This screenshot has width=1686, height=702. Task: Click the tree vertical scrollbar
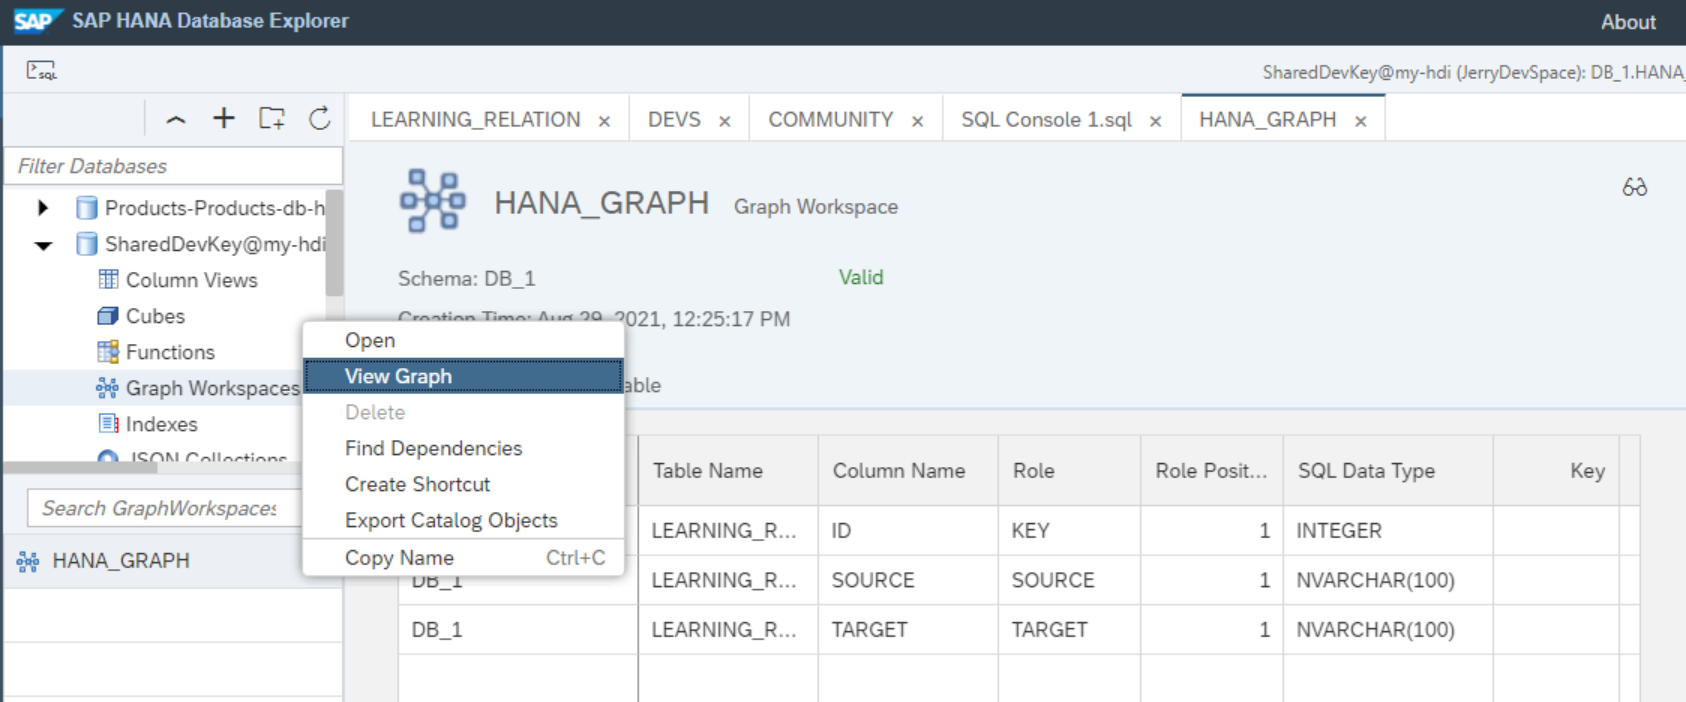tap(334, 243)
